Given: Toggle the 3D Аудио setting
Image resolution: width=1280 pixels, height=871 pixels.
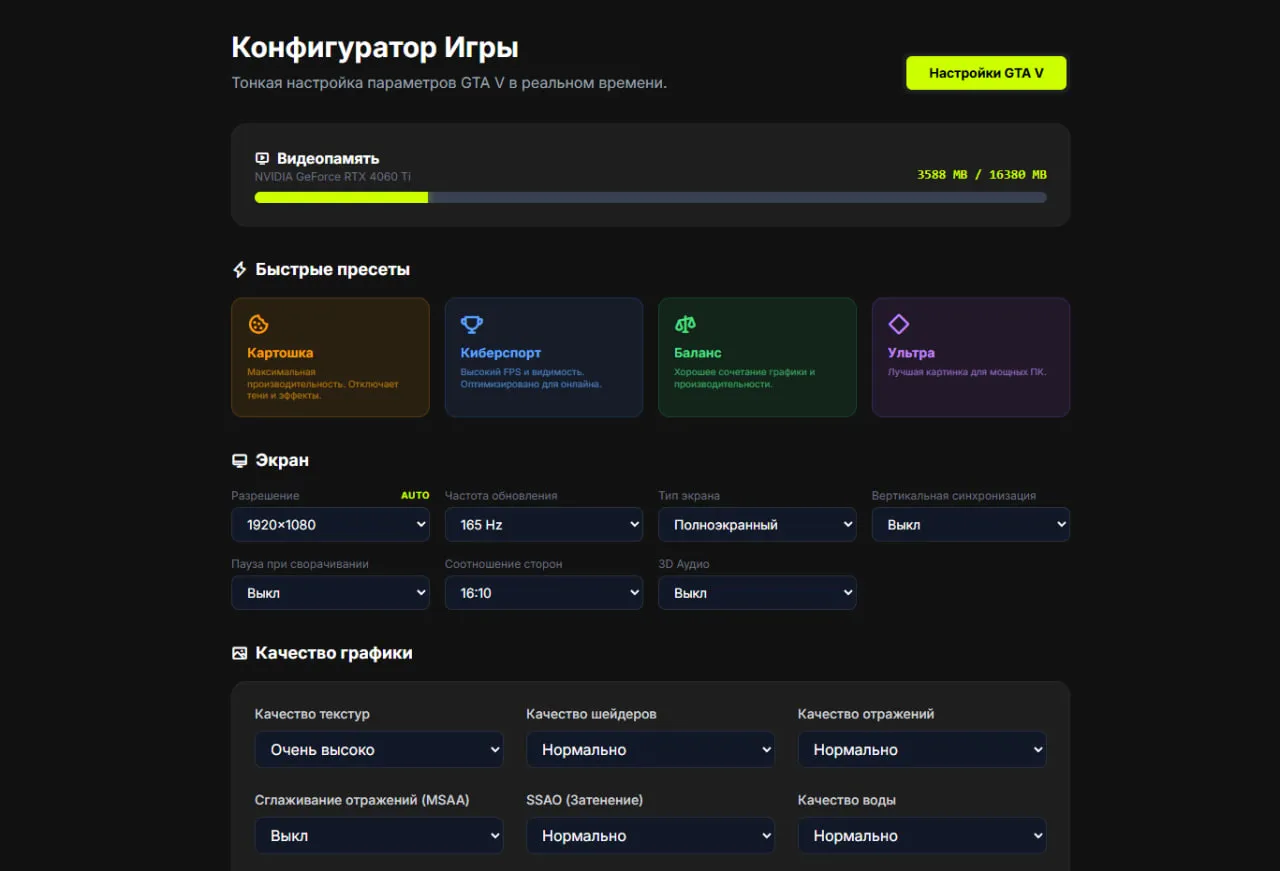Looking at the screenshot, I should 757,592.
